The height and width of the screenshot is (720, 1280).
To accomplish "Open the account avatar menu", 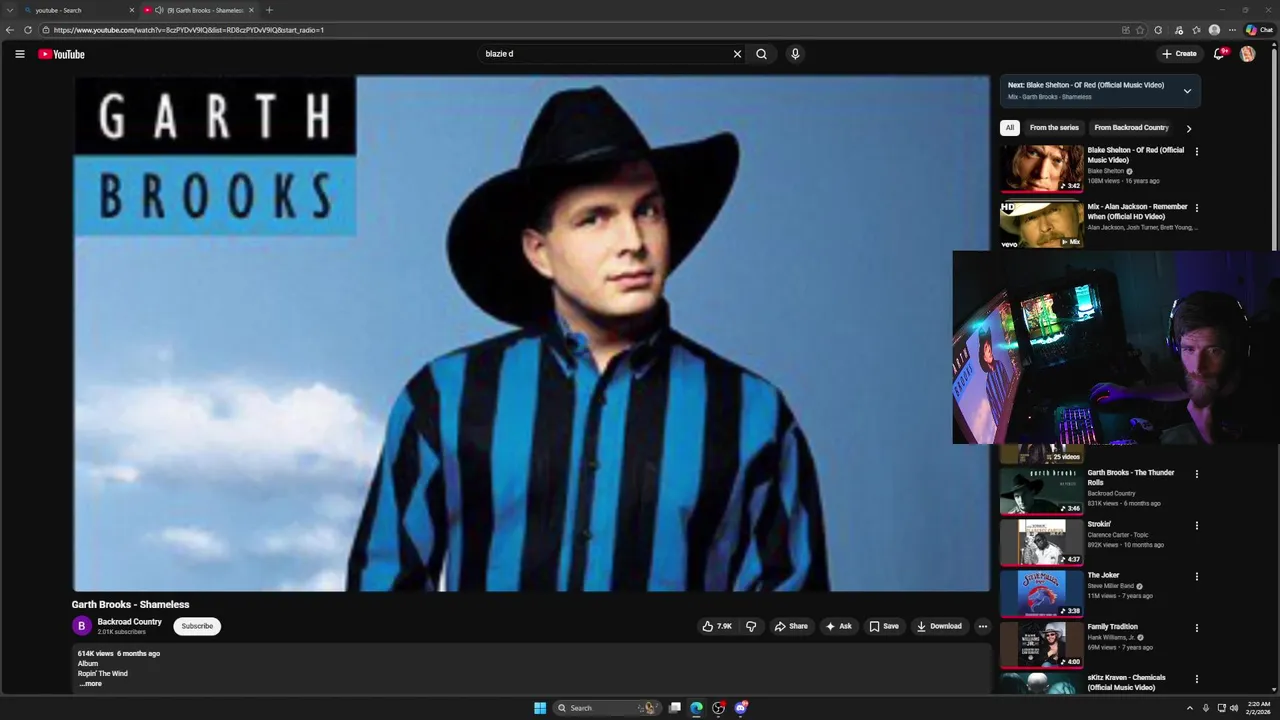I will [x=1247, y=54].
